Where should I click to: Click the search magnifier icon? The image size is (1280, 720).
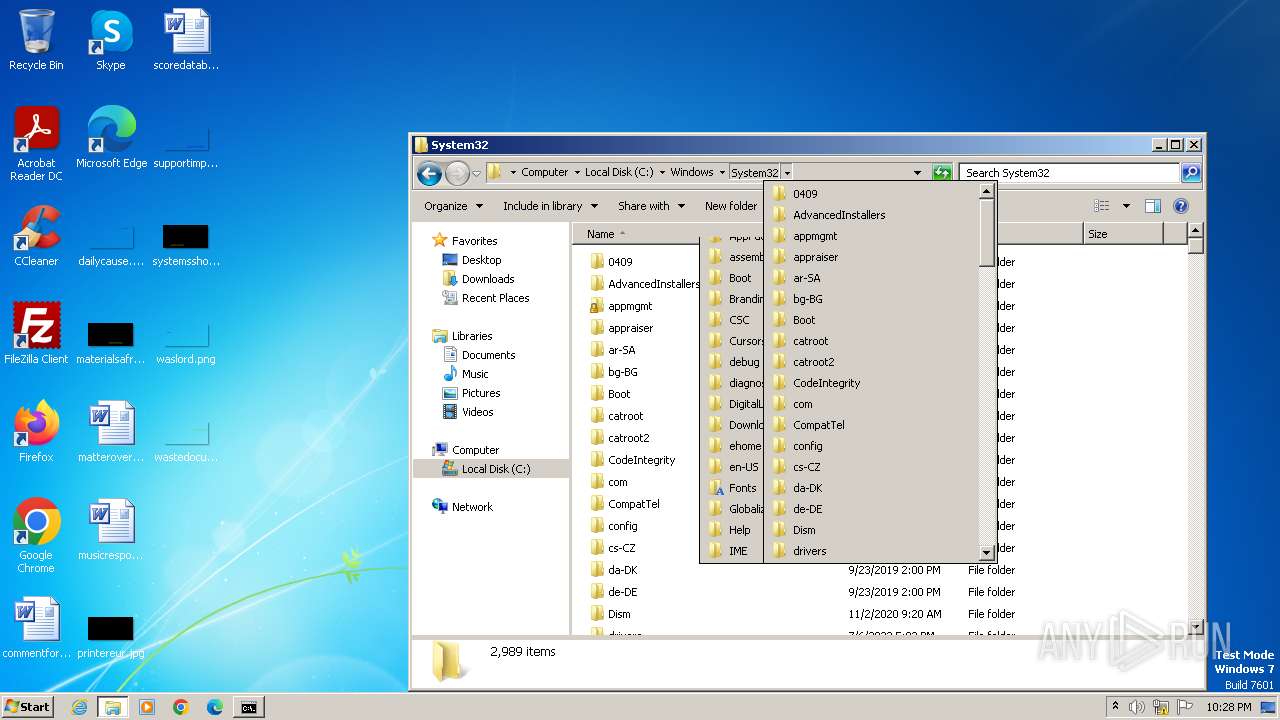[1190, 173]
